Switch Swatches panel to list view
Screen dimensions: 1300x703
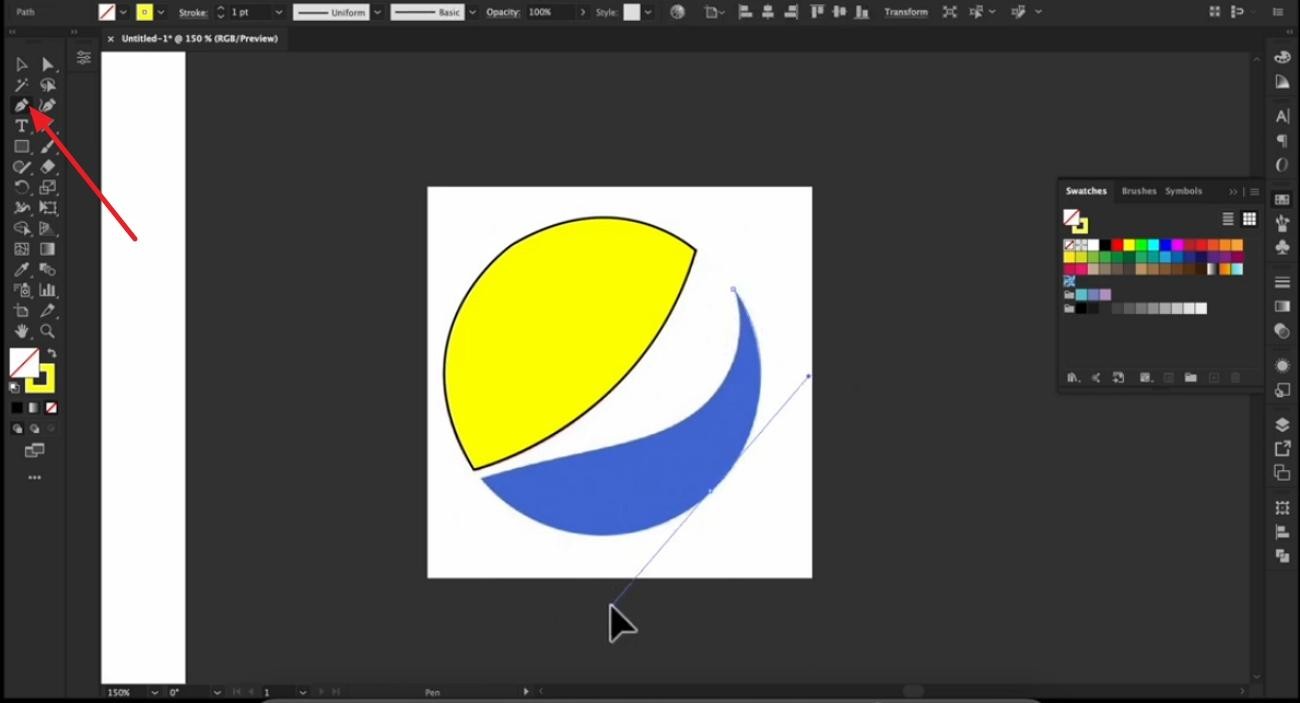tap(1228, 219)
